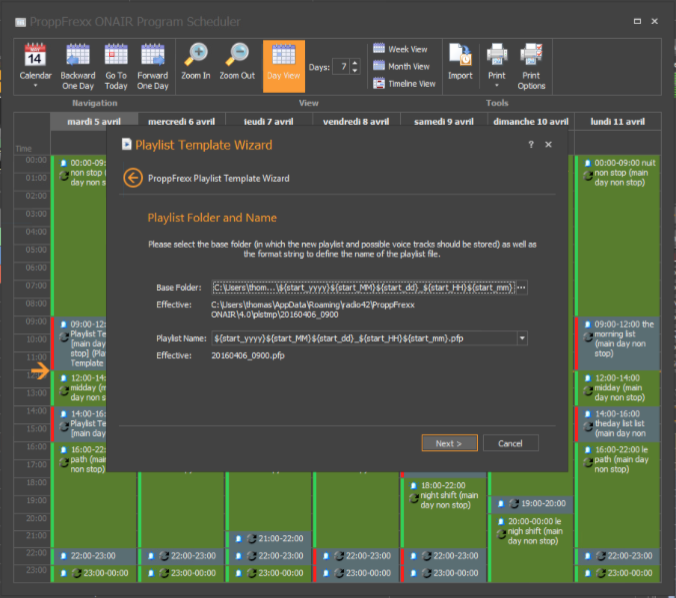Open wizard help question mark
The width and height of the screenshot is (676, 598).
(531, 144)
